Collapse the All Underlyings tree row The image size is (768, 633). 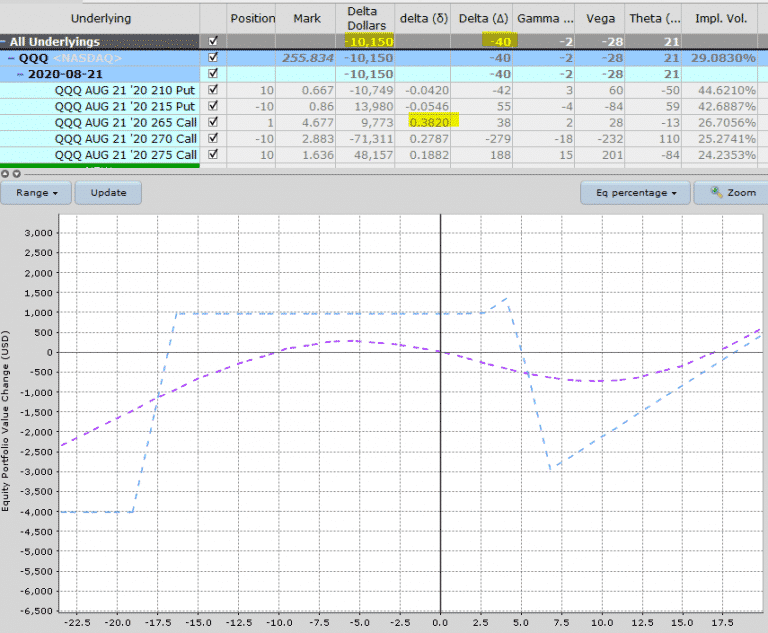pos(4,41)
